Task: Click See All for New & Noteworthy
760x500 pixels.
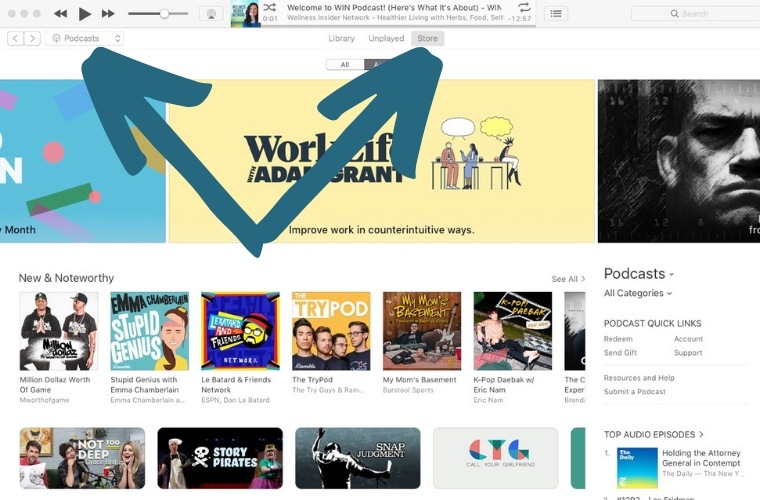Action: click(568, 279)
